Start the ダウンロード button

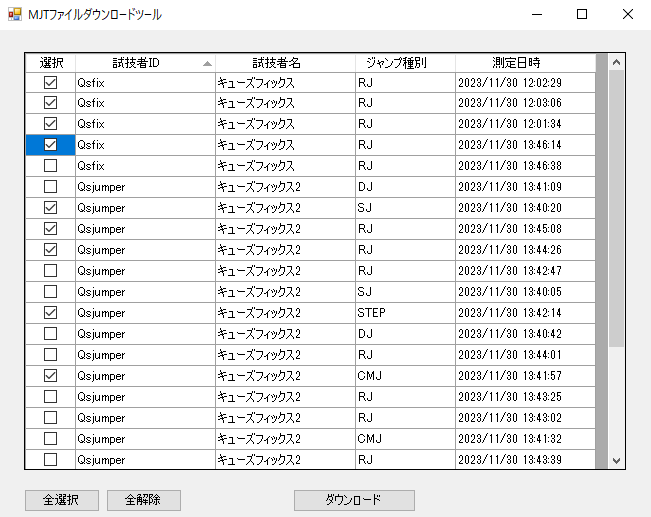pyautogui.click(x=354, y=500)
